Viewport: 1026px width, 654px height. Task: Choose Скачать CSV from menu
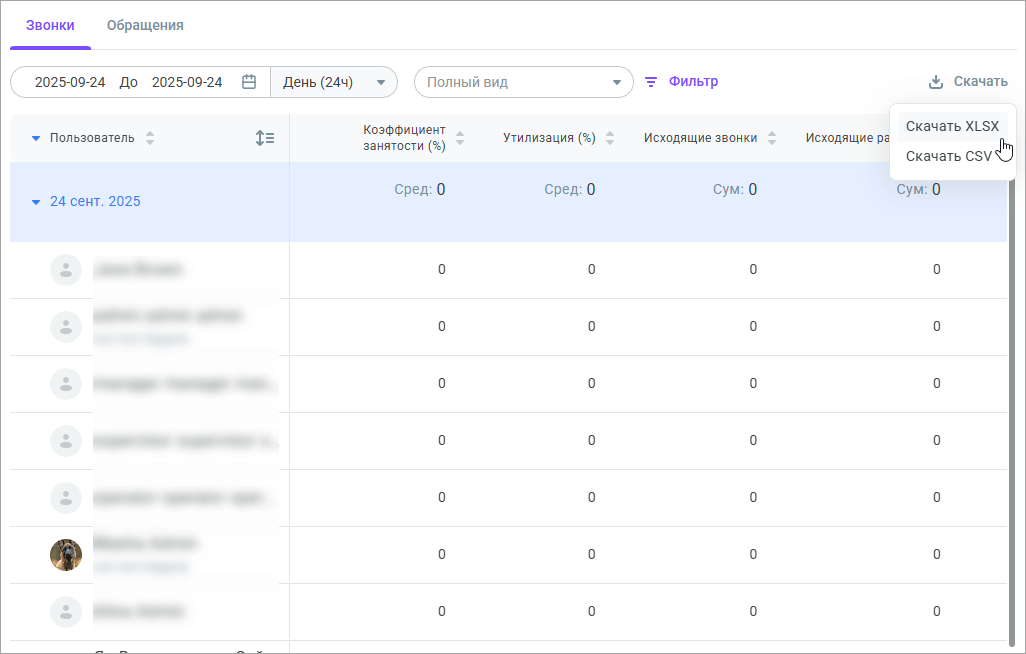948,156
